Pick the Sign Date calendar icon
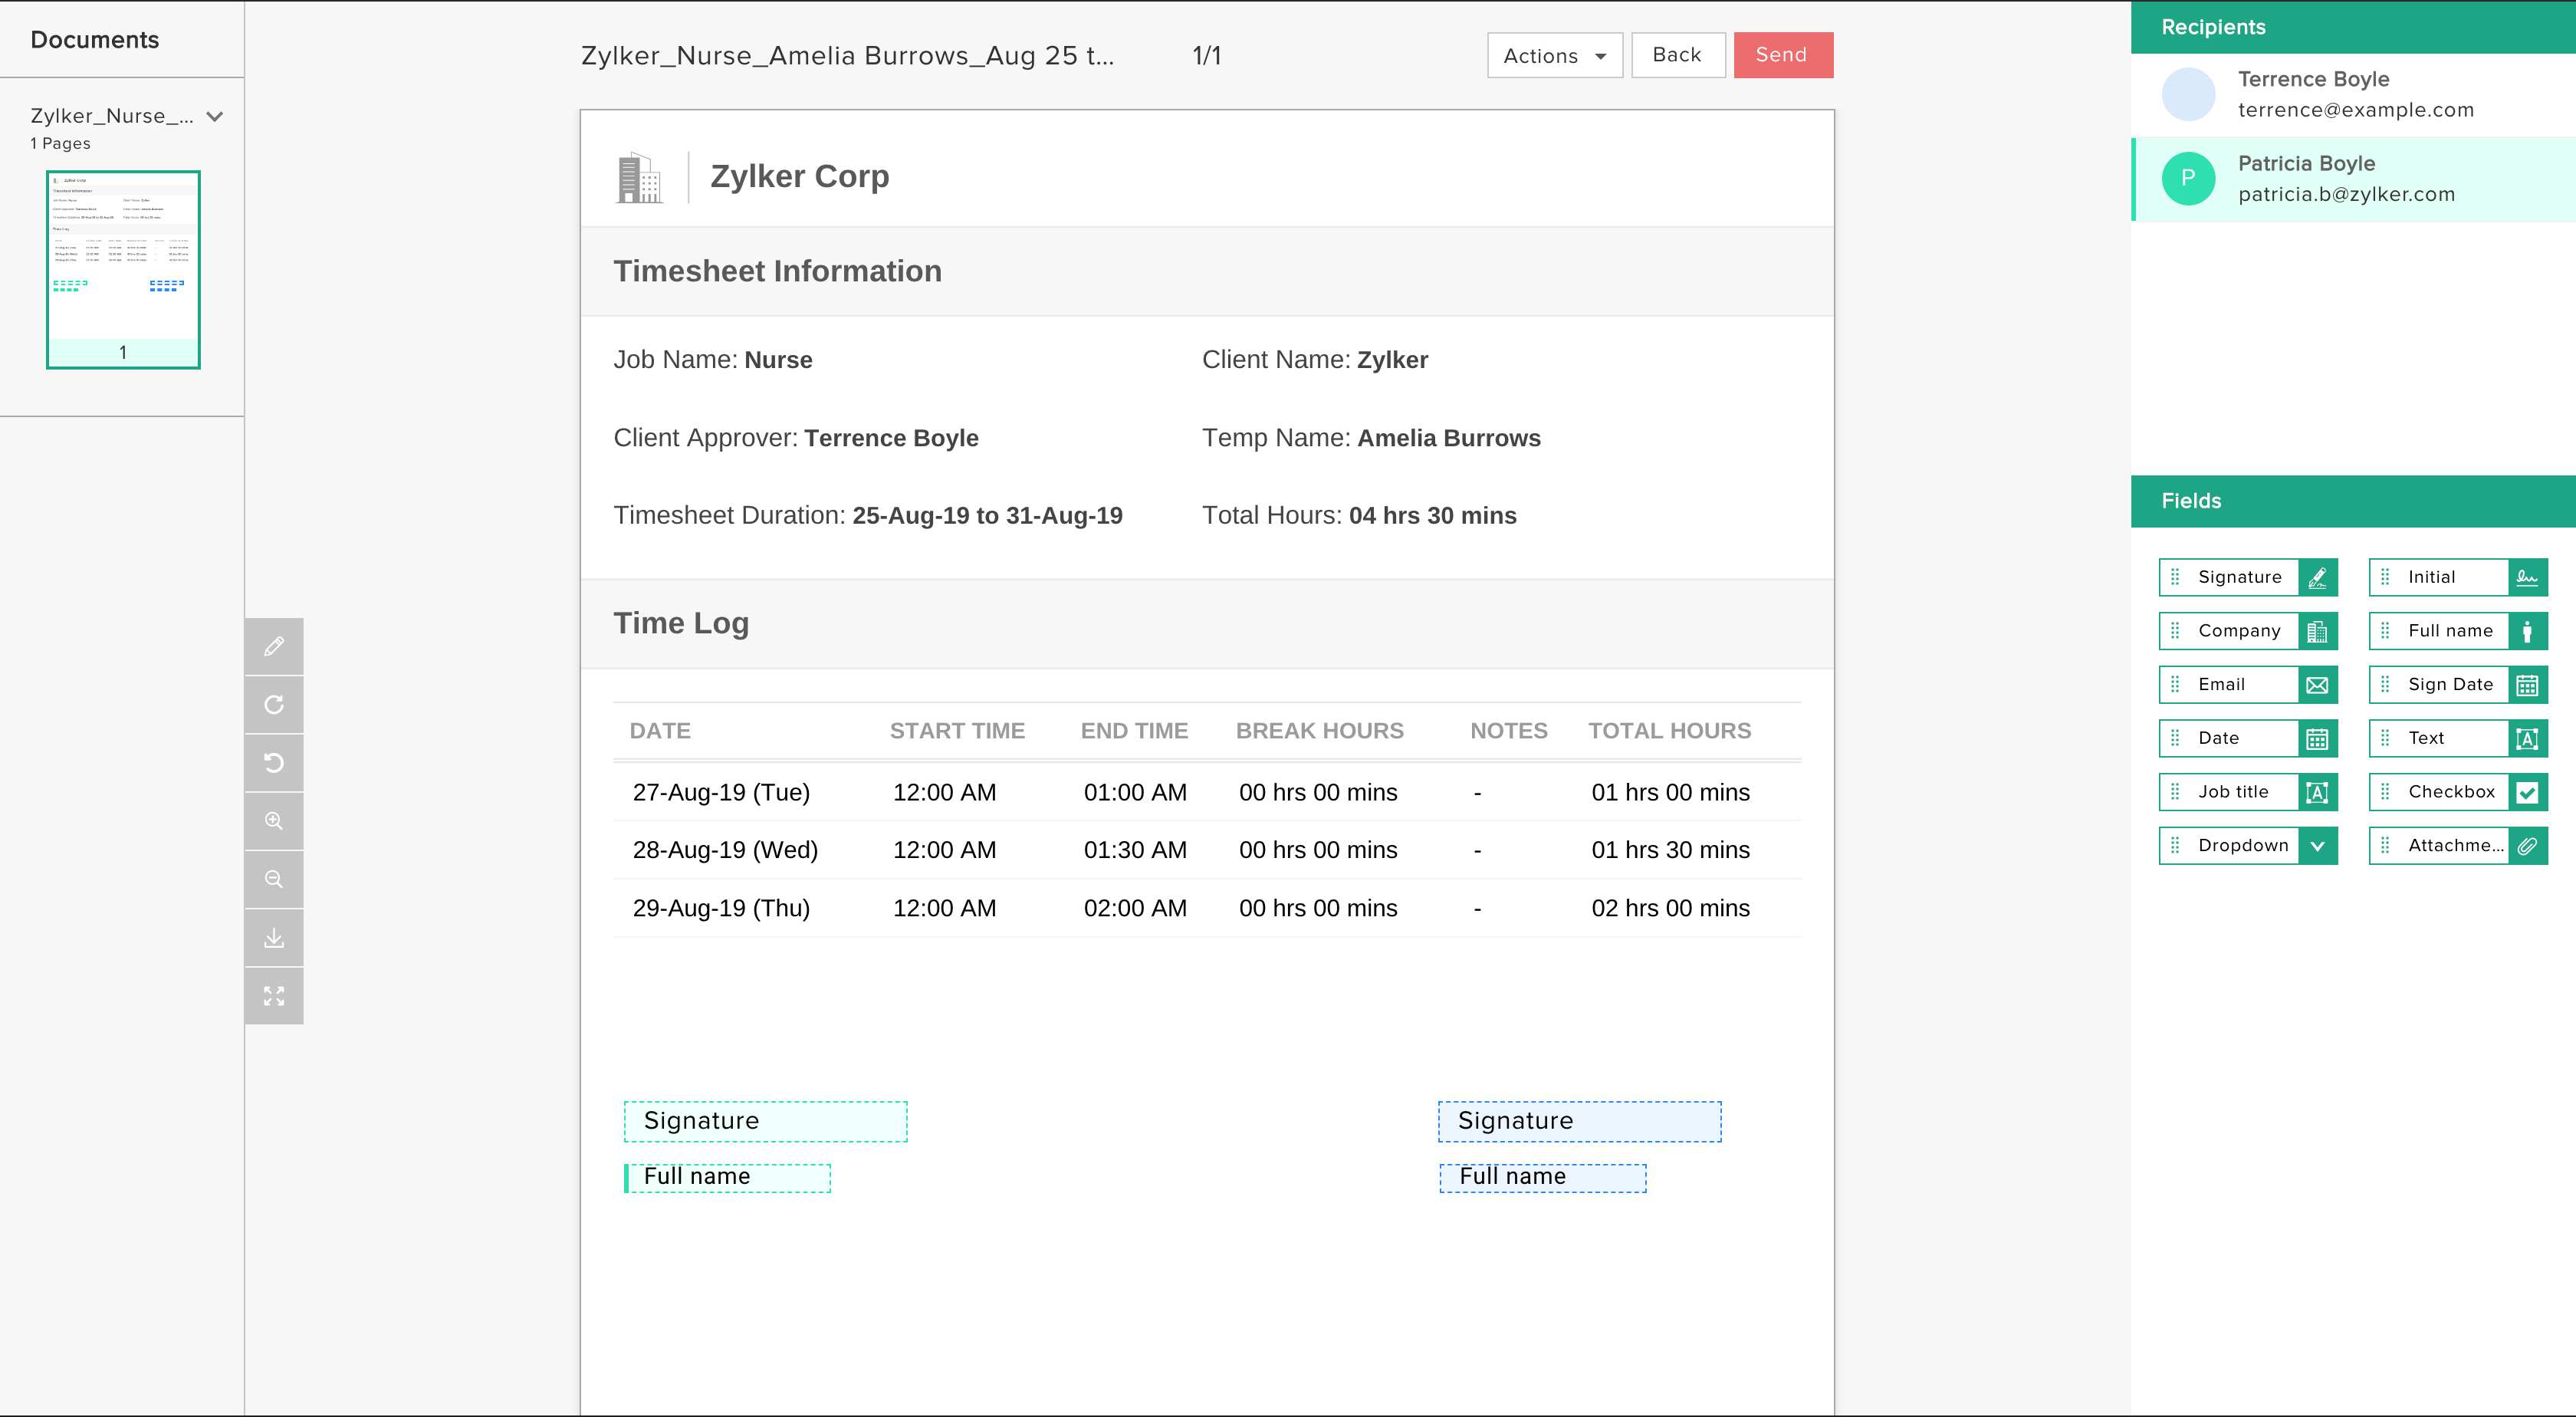Viewport: 2576px width, 1417px height. (x=2527, y=685)
